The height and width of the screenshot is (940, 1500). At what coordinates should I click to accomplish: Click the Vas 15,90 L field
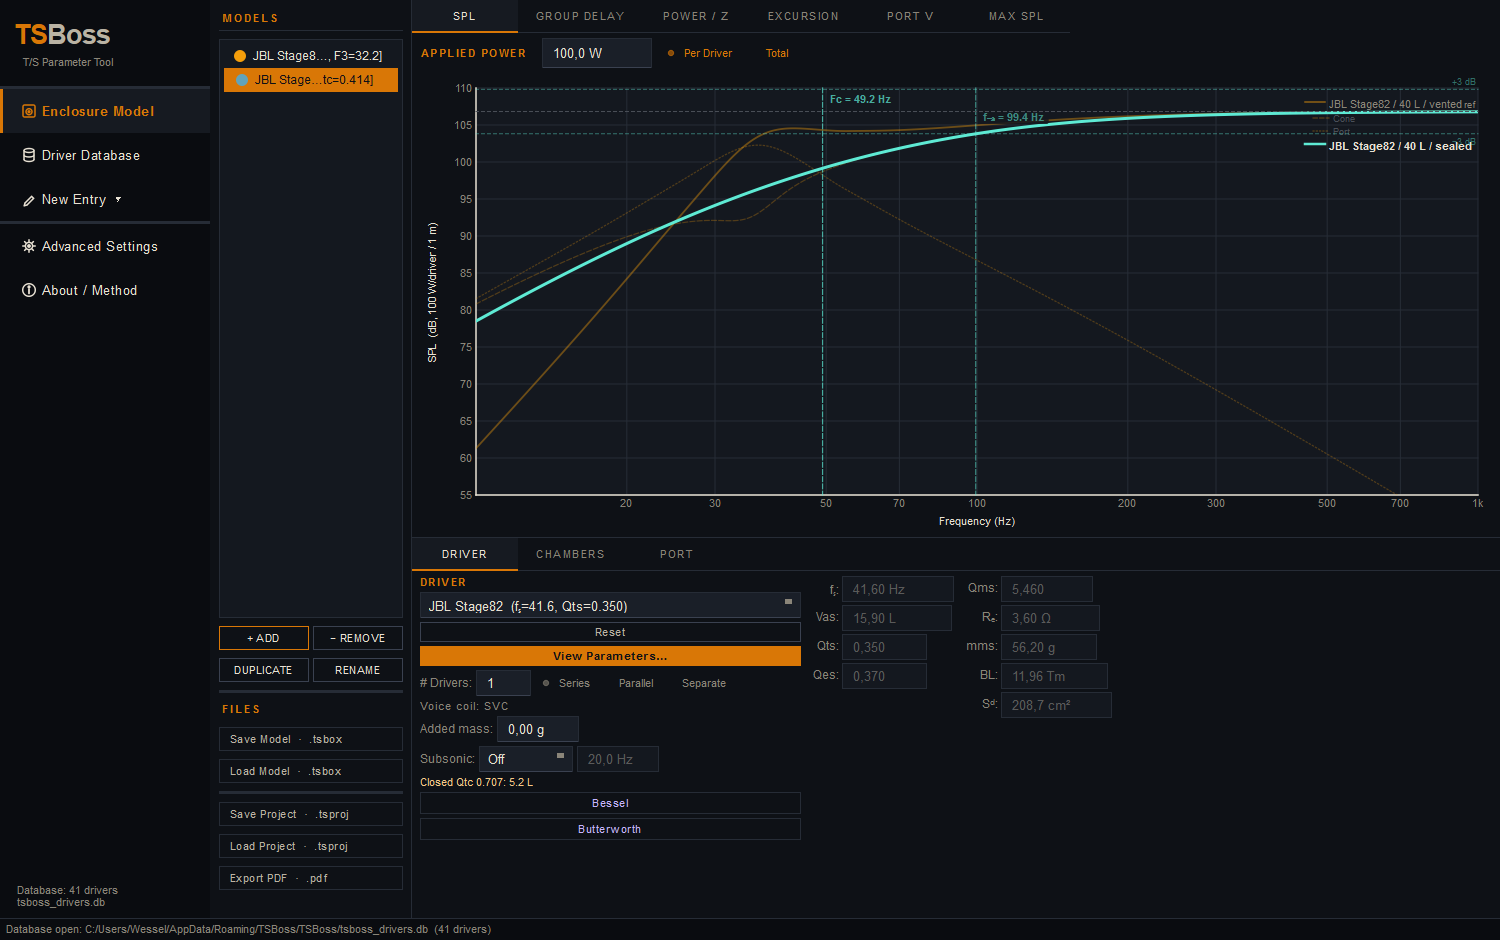(x=897, y=618)
